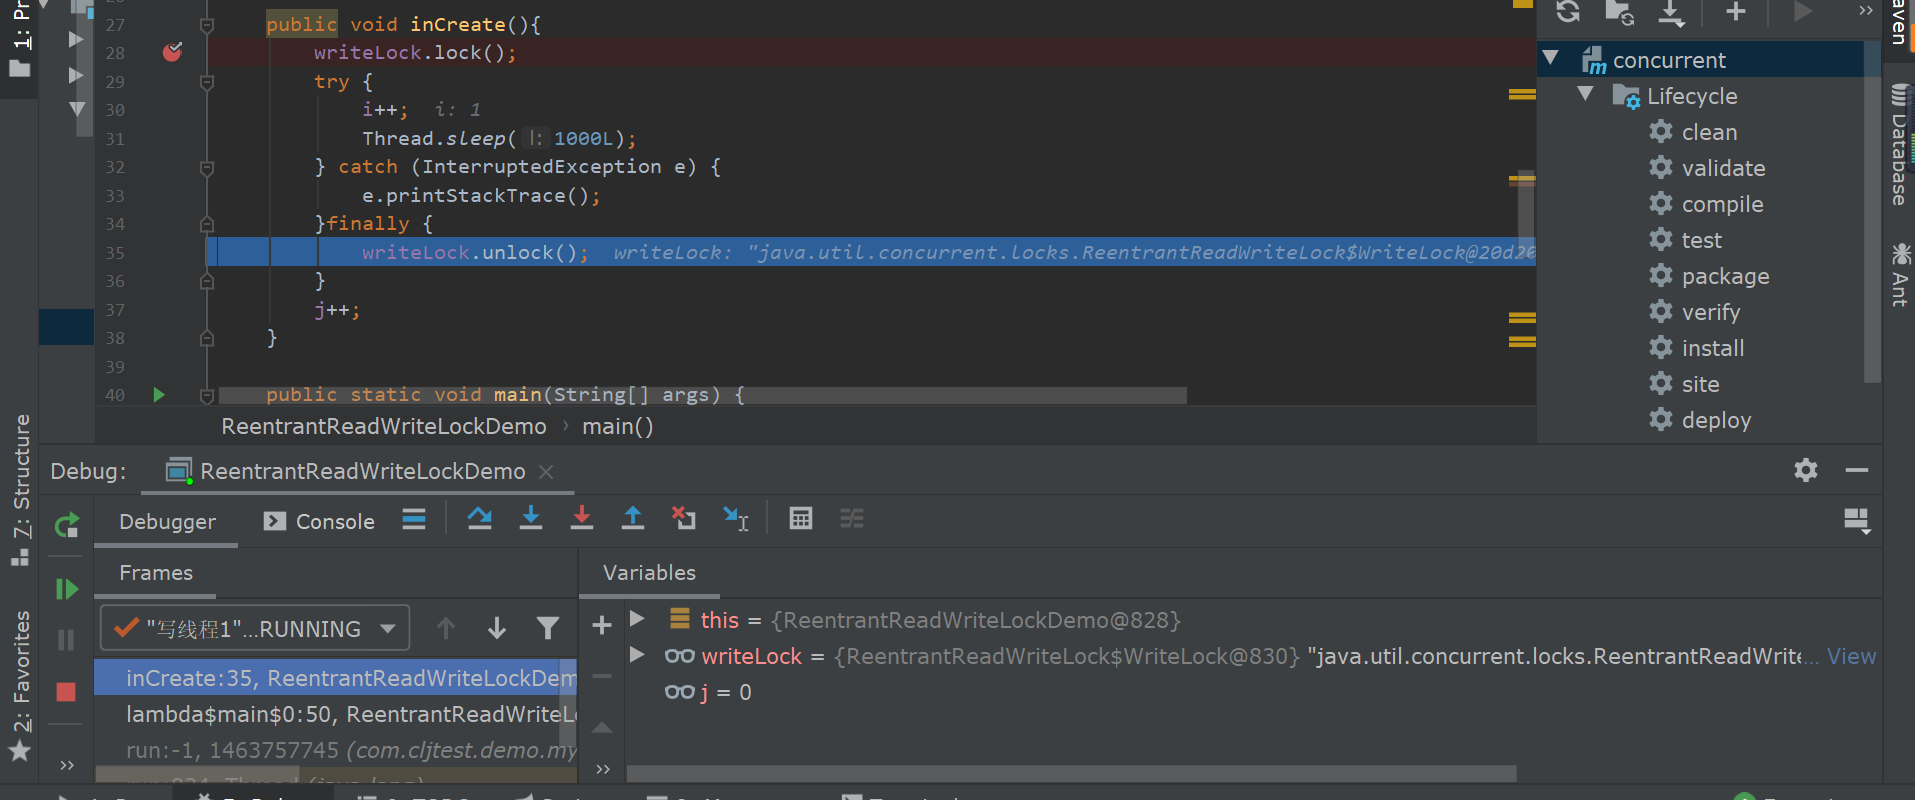Click the Run Maven Build icon
Viewport: 1915px width, 800px height.
coord(1802,12)
